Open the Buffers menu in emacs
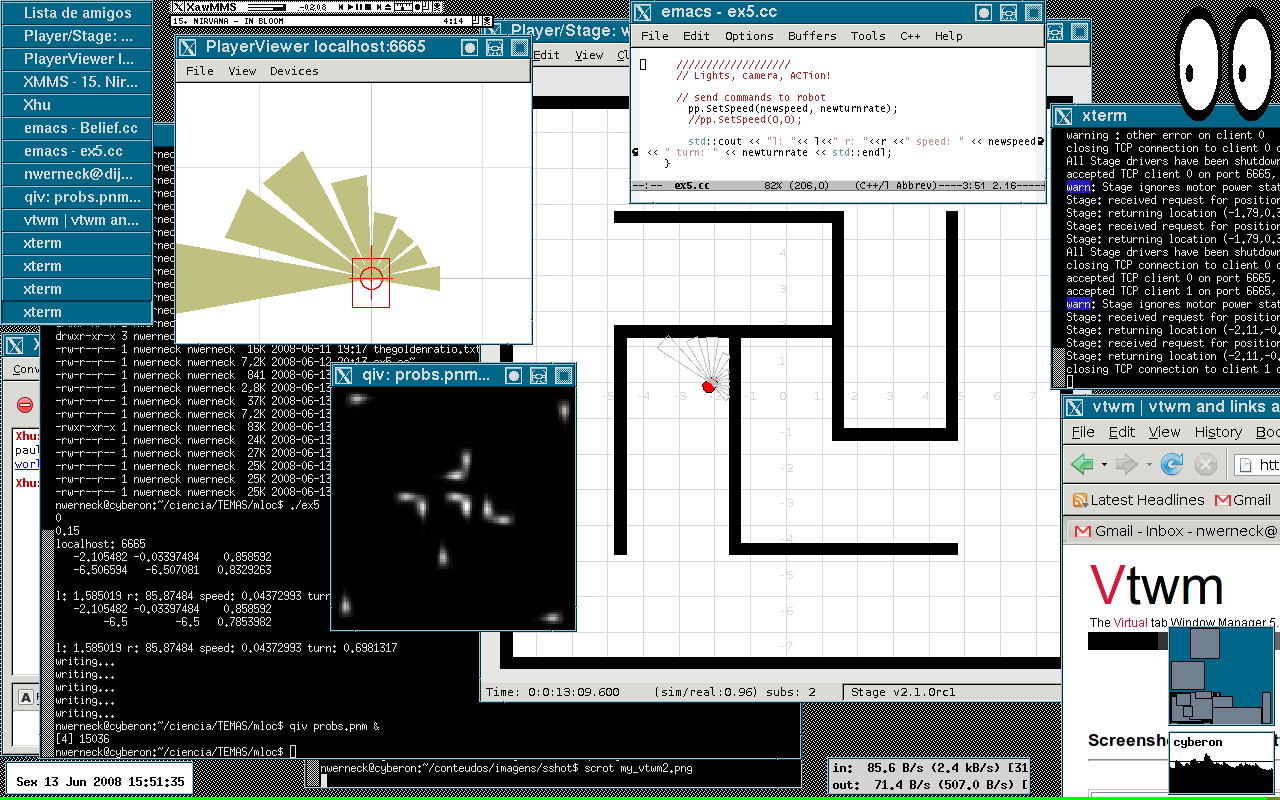The image size is (1280, 800). click(x=812, y=36)
